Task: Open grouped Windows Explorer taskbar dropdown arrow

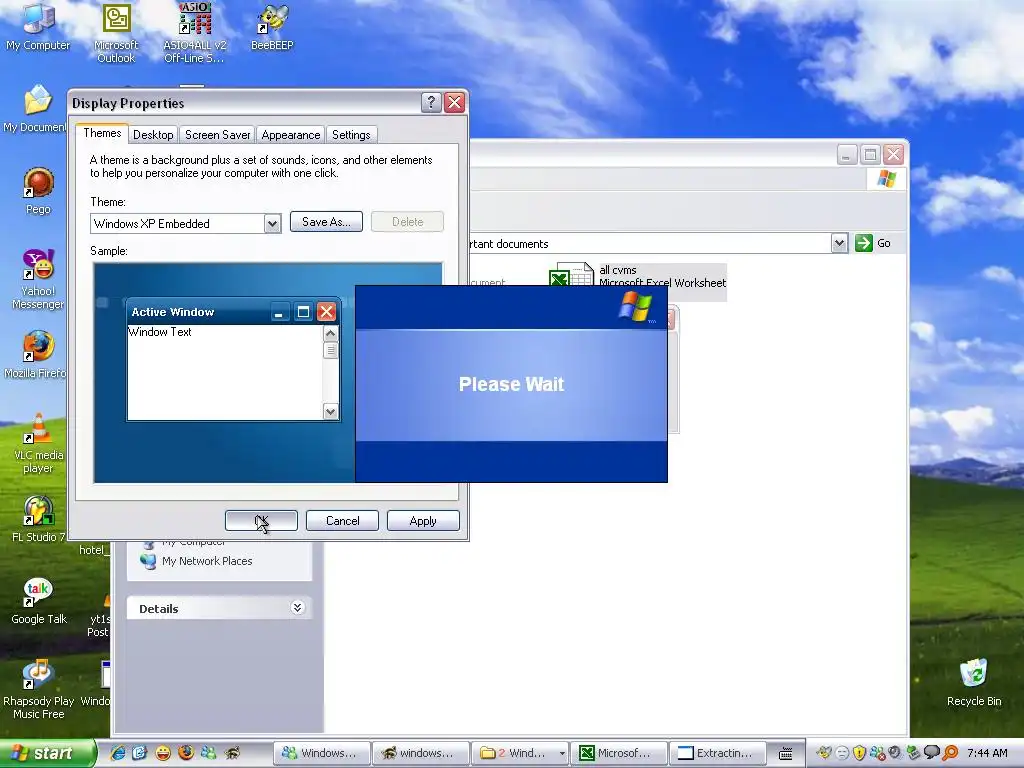Action: 562,753
